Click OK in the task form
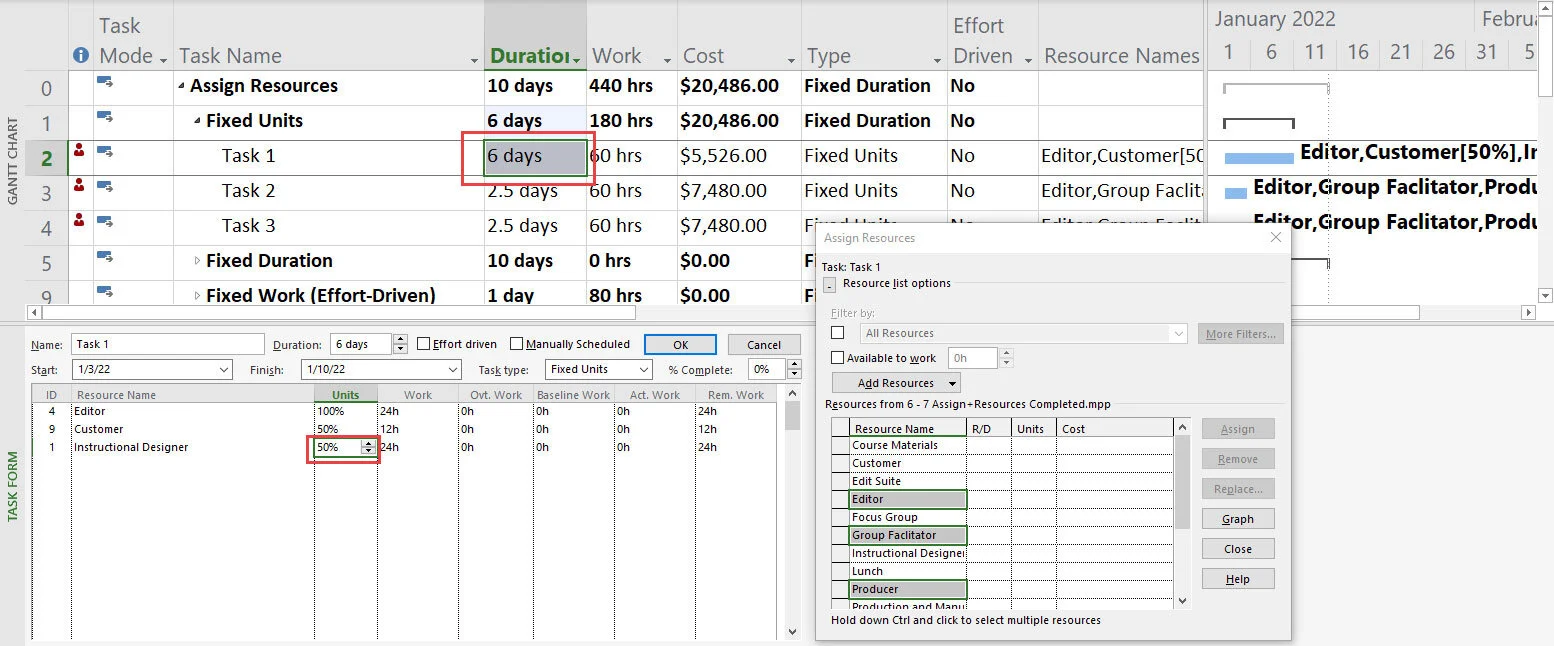Image resolution: width=1554 pixels, height=646 pixels. pos(680,344)
